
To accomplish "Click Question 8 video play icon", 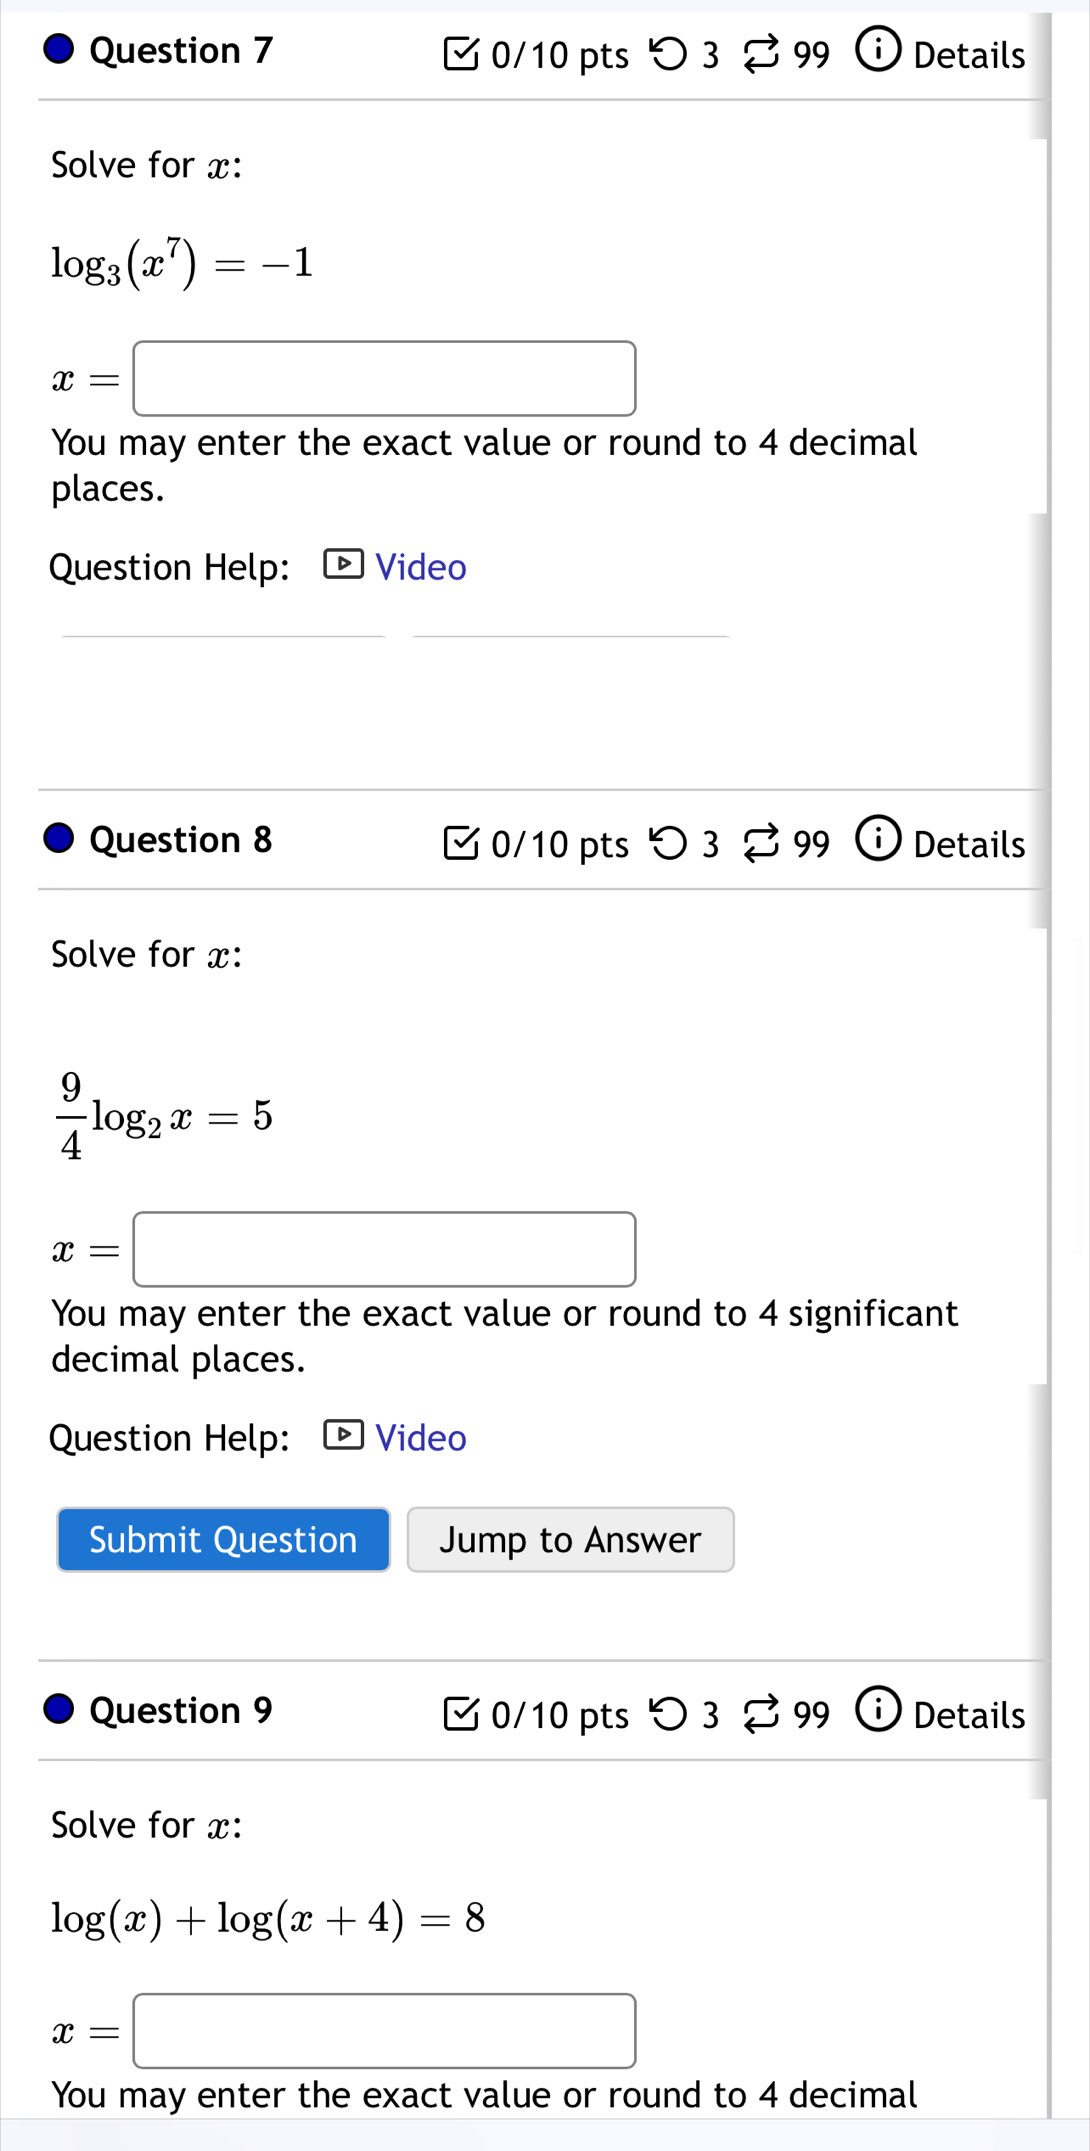I will [x=343, y=1436].
